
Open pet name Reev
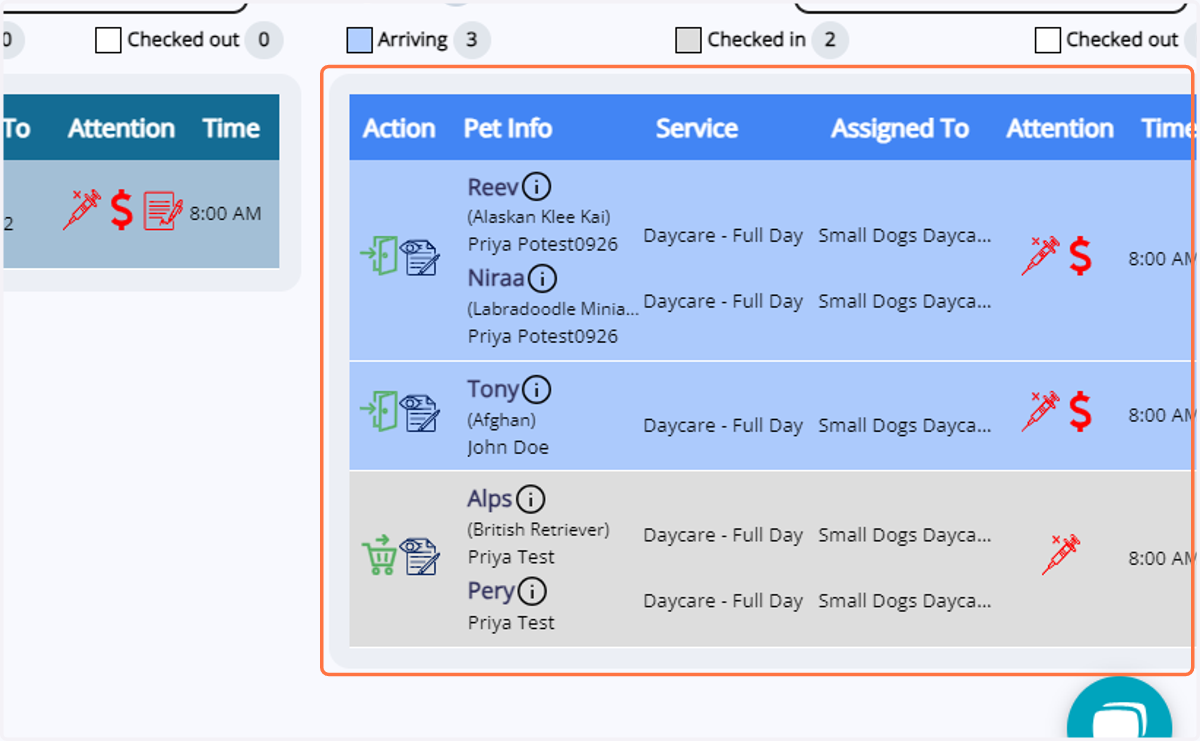coord(494,187)
